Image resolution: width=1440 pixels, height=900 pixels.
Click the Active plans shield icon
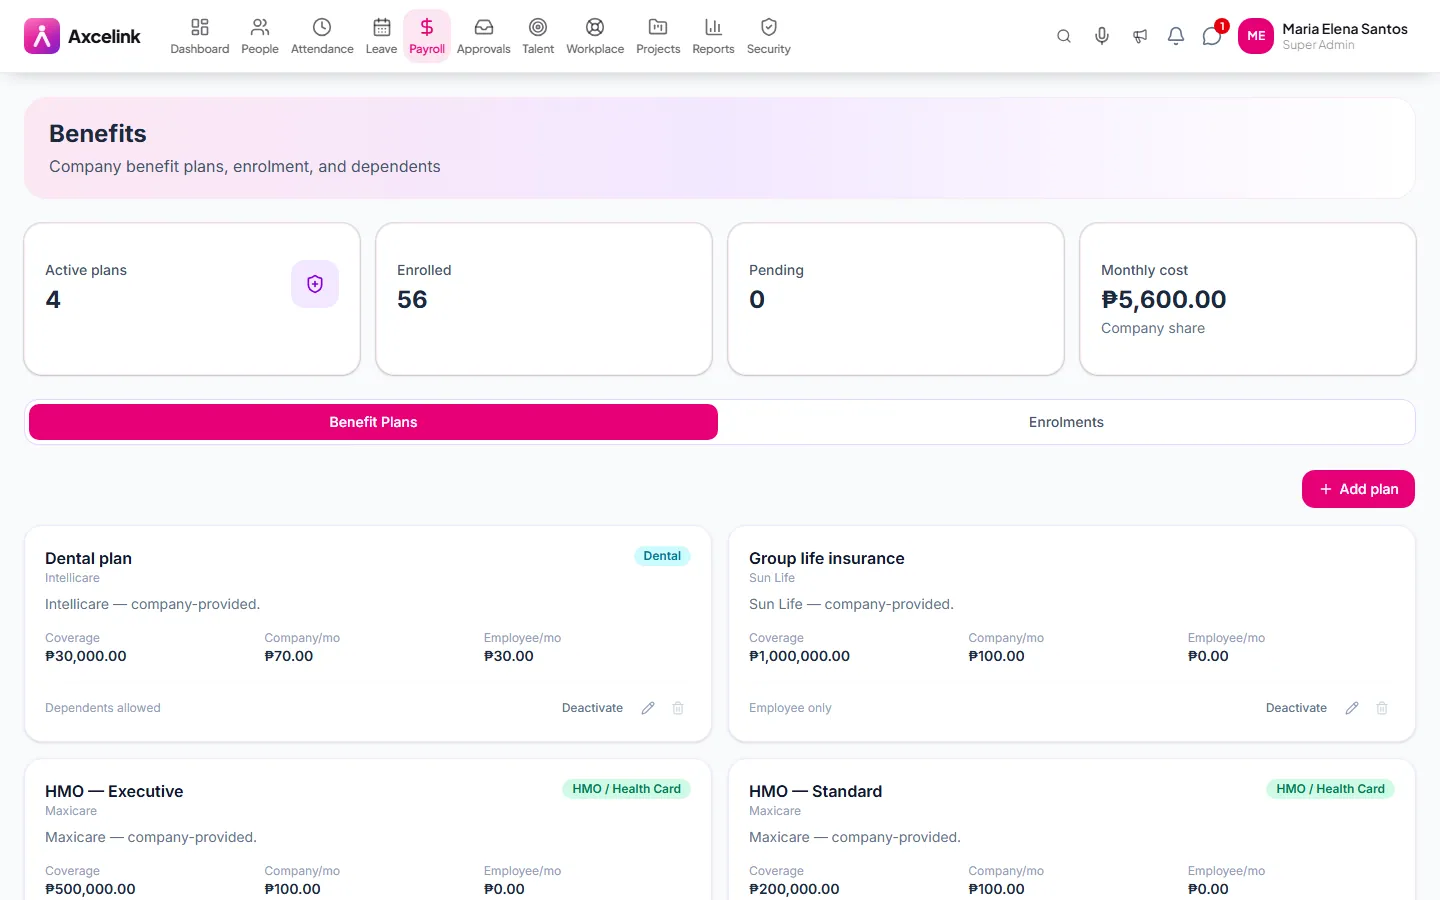pyautogui.click(x=315, y=284)
